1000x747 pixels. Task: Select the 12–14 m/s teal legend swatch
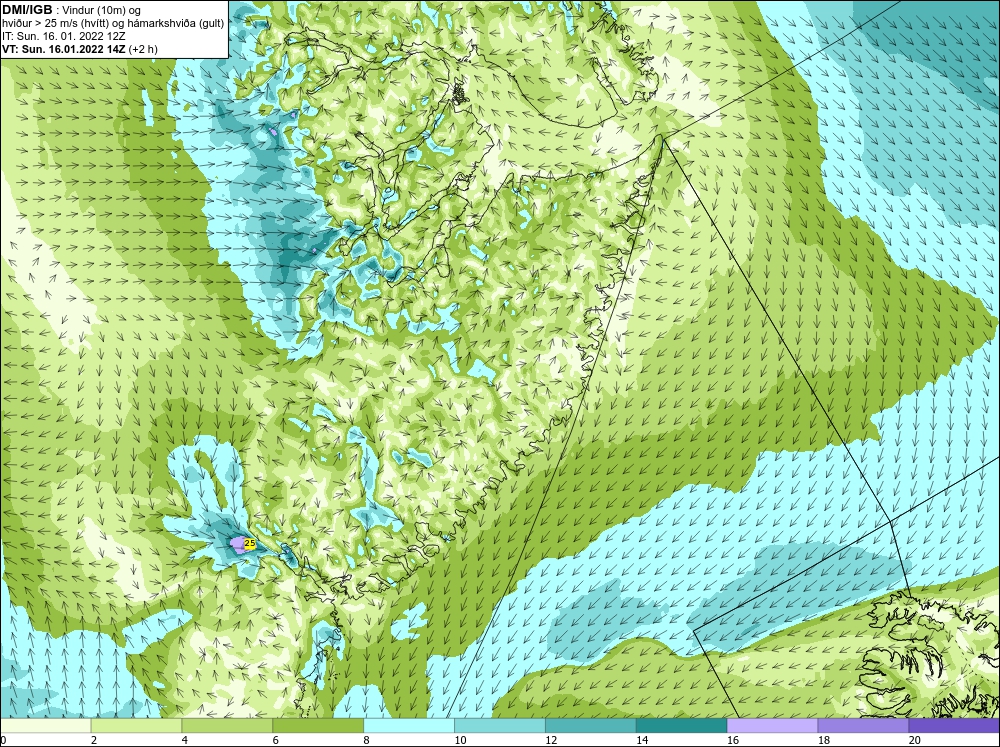[x=591, y=726]
